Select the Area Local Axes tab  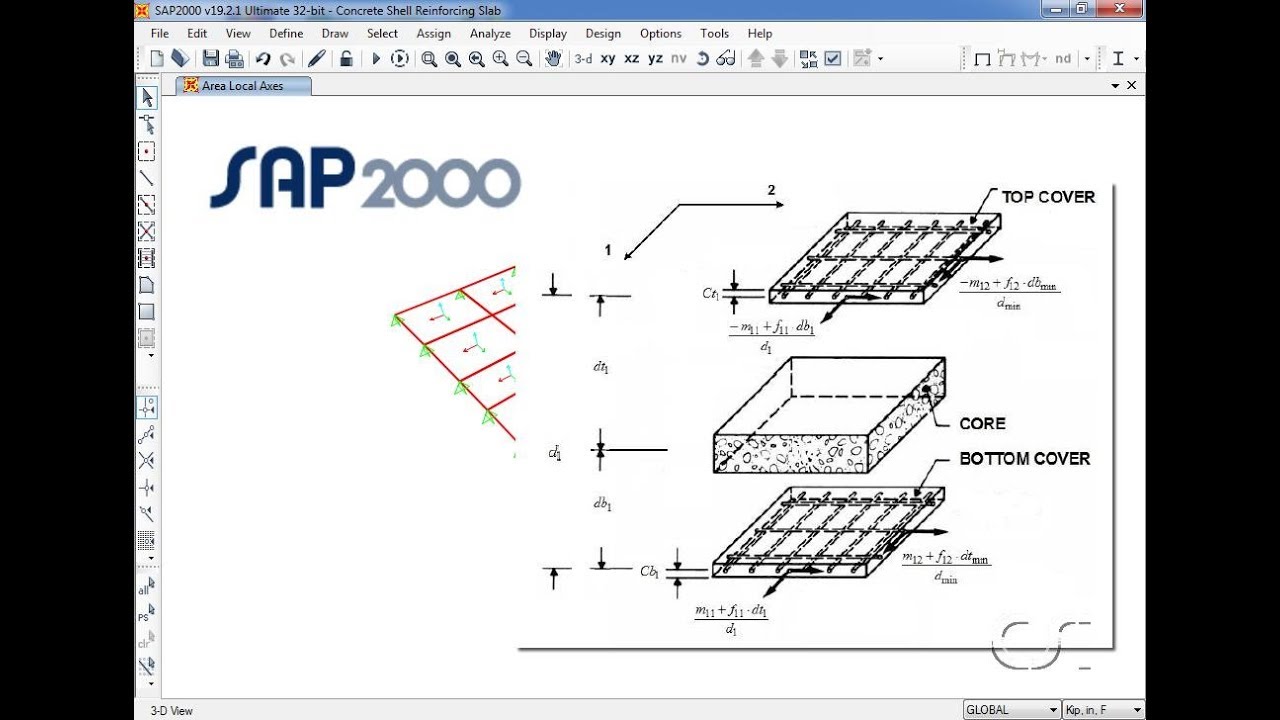(243, 86)
